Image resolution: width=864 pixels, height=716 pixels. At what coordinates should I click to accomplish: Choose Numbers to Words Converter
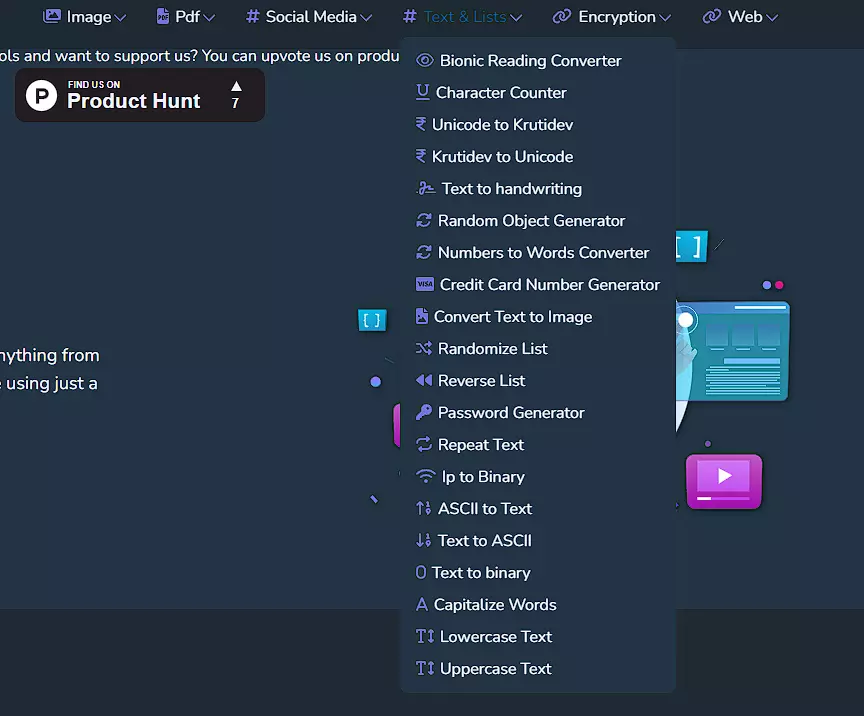pyautogui.click(x=543, y=253)
